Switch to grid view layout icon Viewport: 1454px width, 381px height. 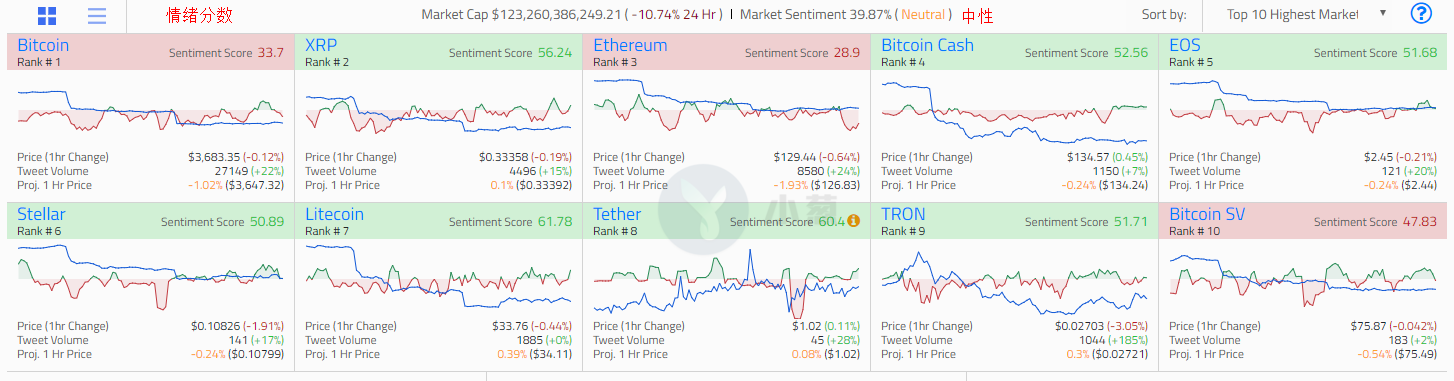(x=47, y=16)
